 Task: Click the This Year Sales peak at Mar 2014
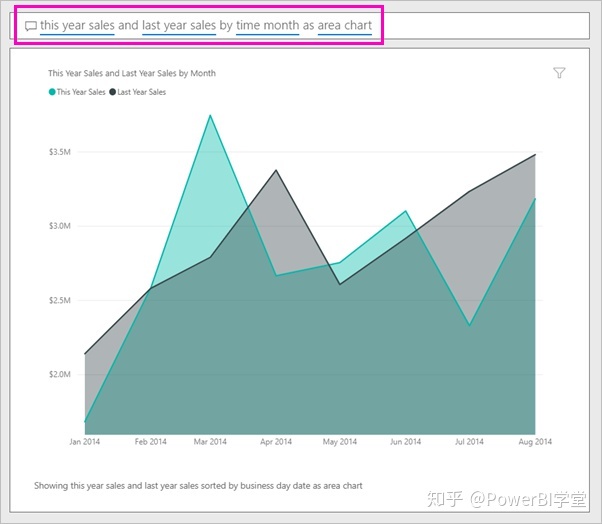[210, 115]
